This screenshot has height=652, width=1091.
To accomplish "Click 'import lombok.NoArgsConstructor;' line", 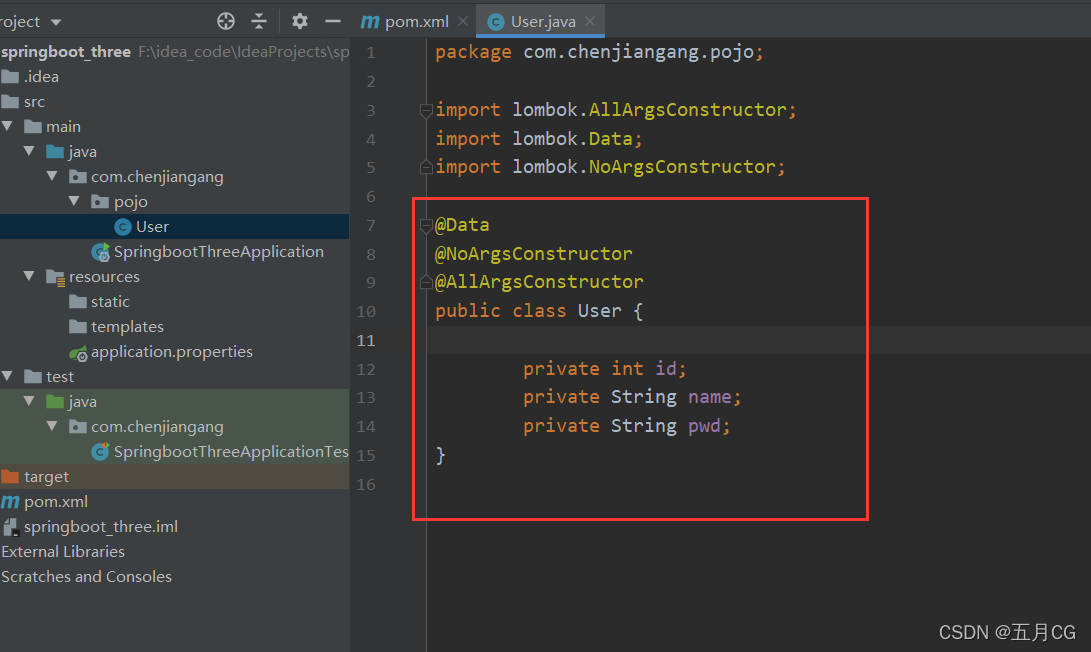I will click(x=610, y=167).
